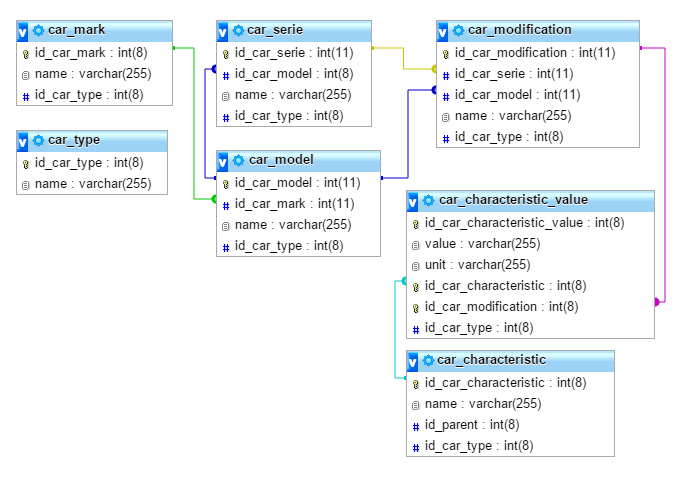
Task: Click the key icon in the car_type table
Action: pyautogui.click(x=26, y=164)
